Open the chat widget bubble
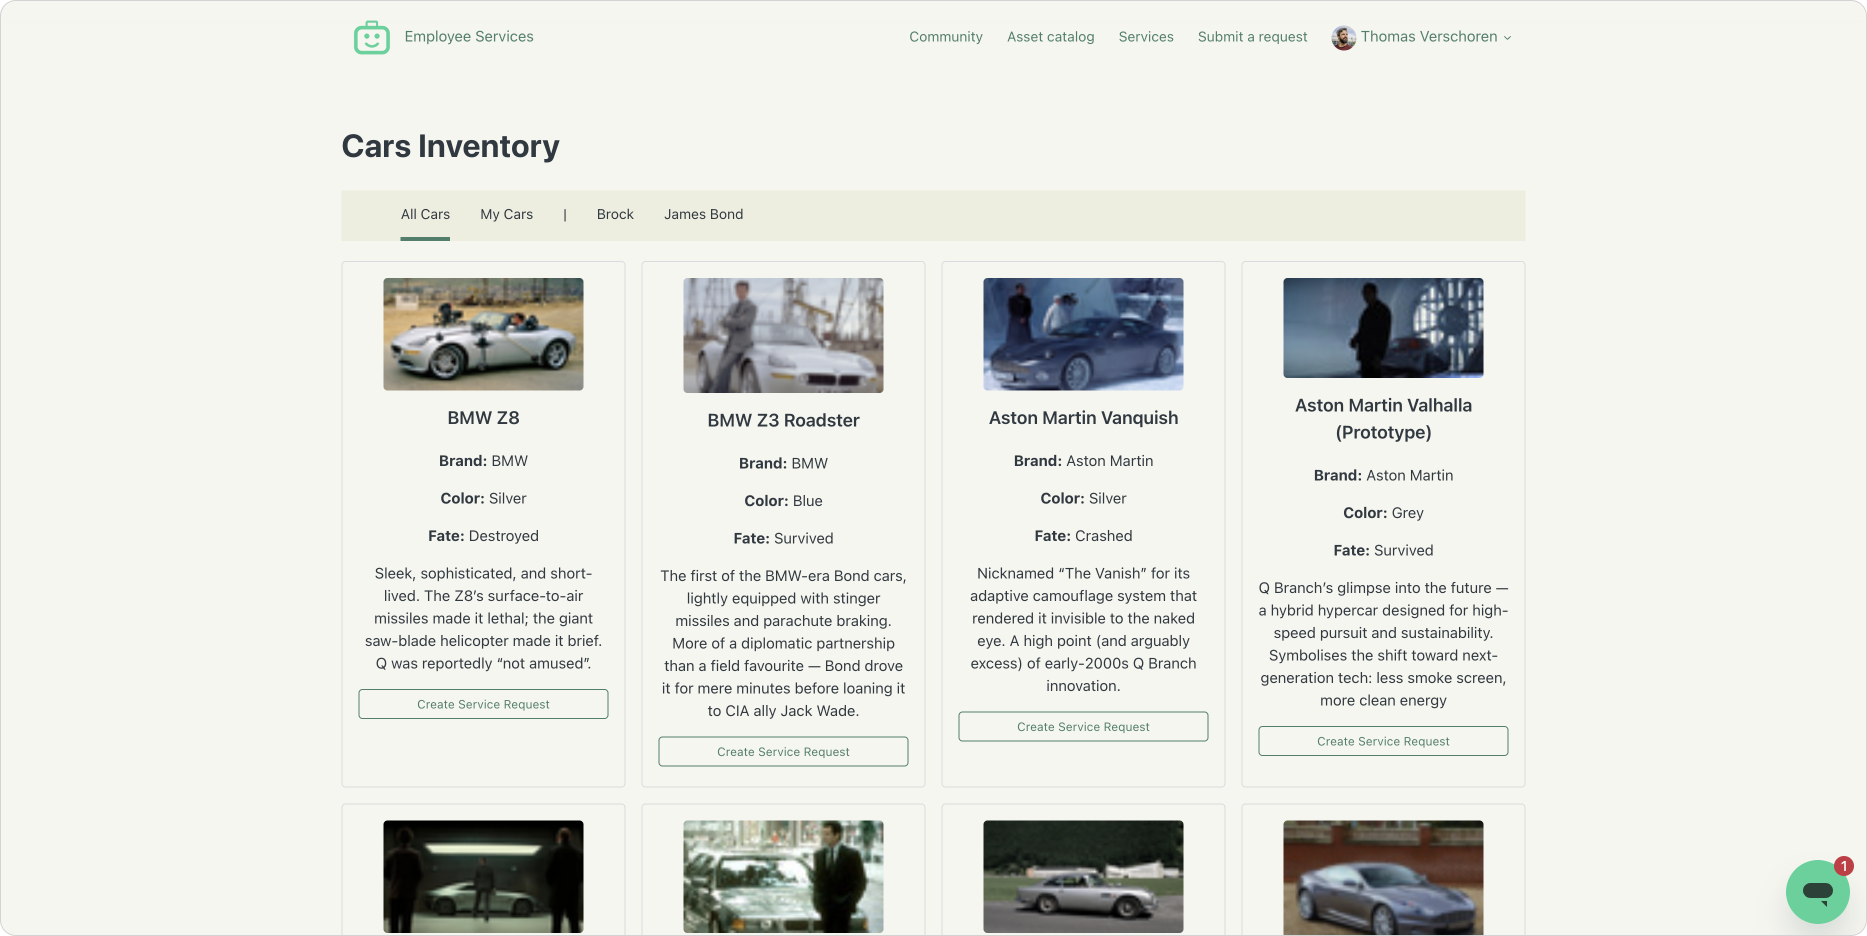This screenshot has height=936, width=1867. coord(1818,891)
